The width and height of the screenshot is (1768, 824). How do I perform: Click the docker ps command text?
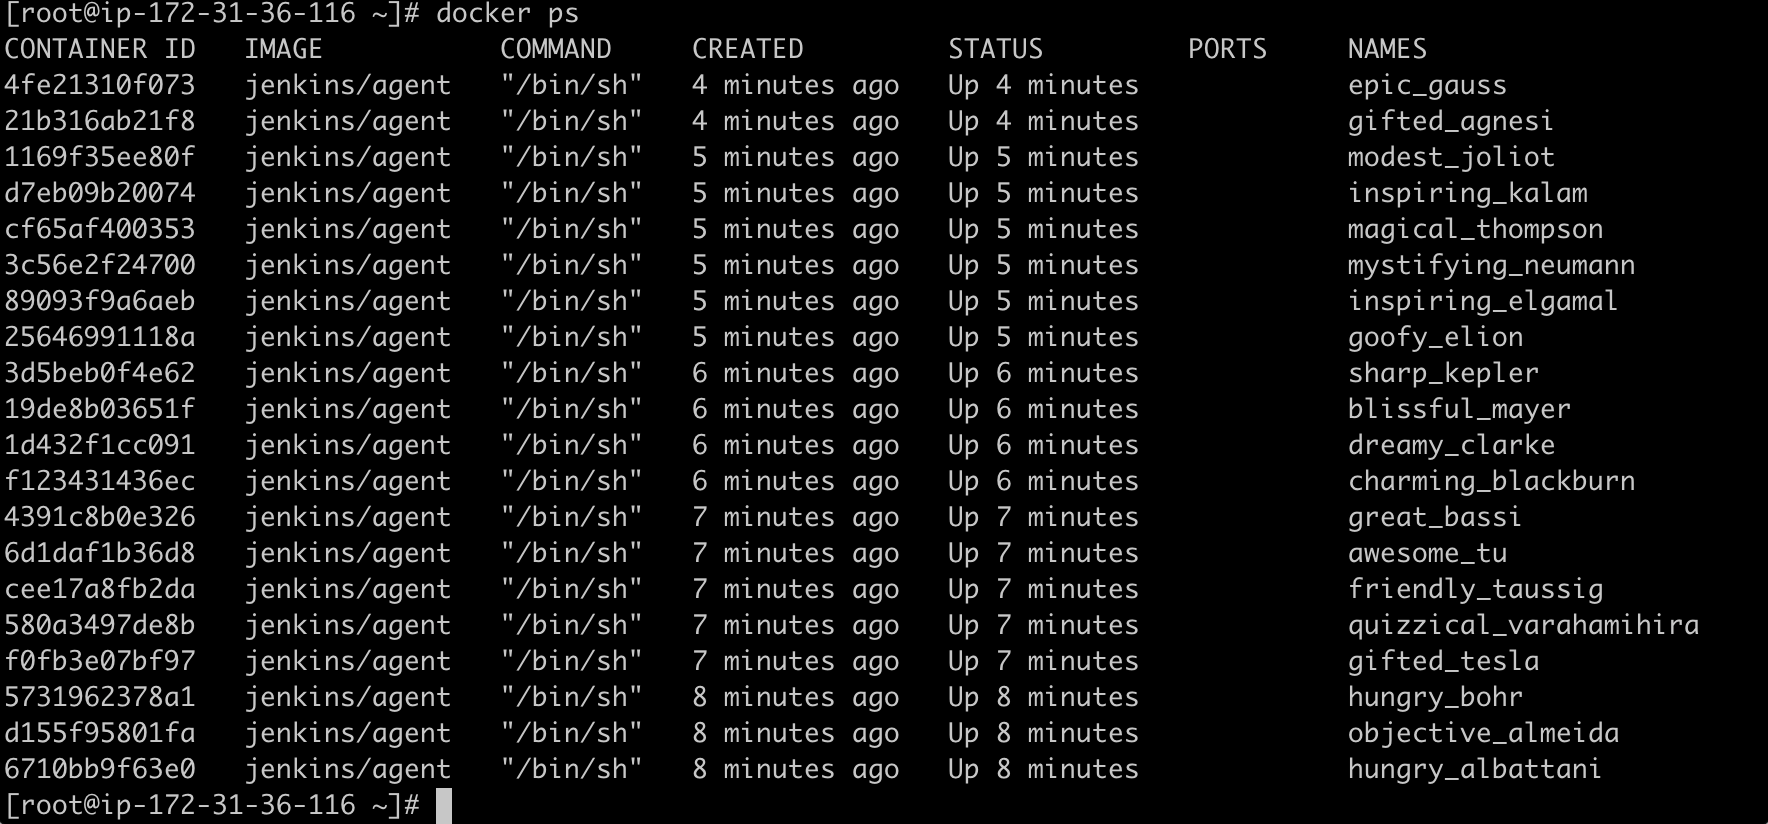[x=507, y=14]
